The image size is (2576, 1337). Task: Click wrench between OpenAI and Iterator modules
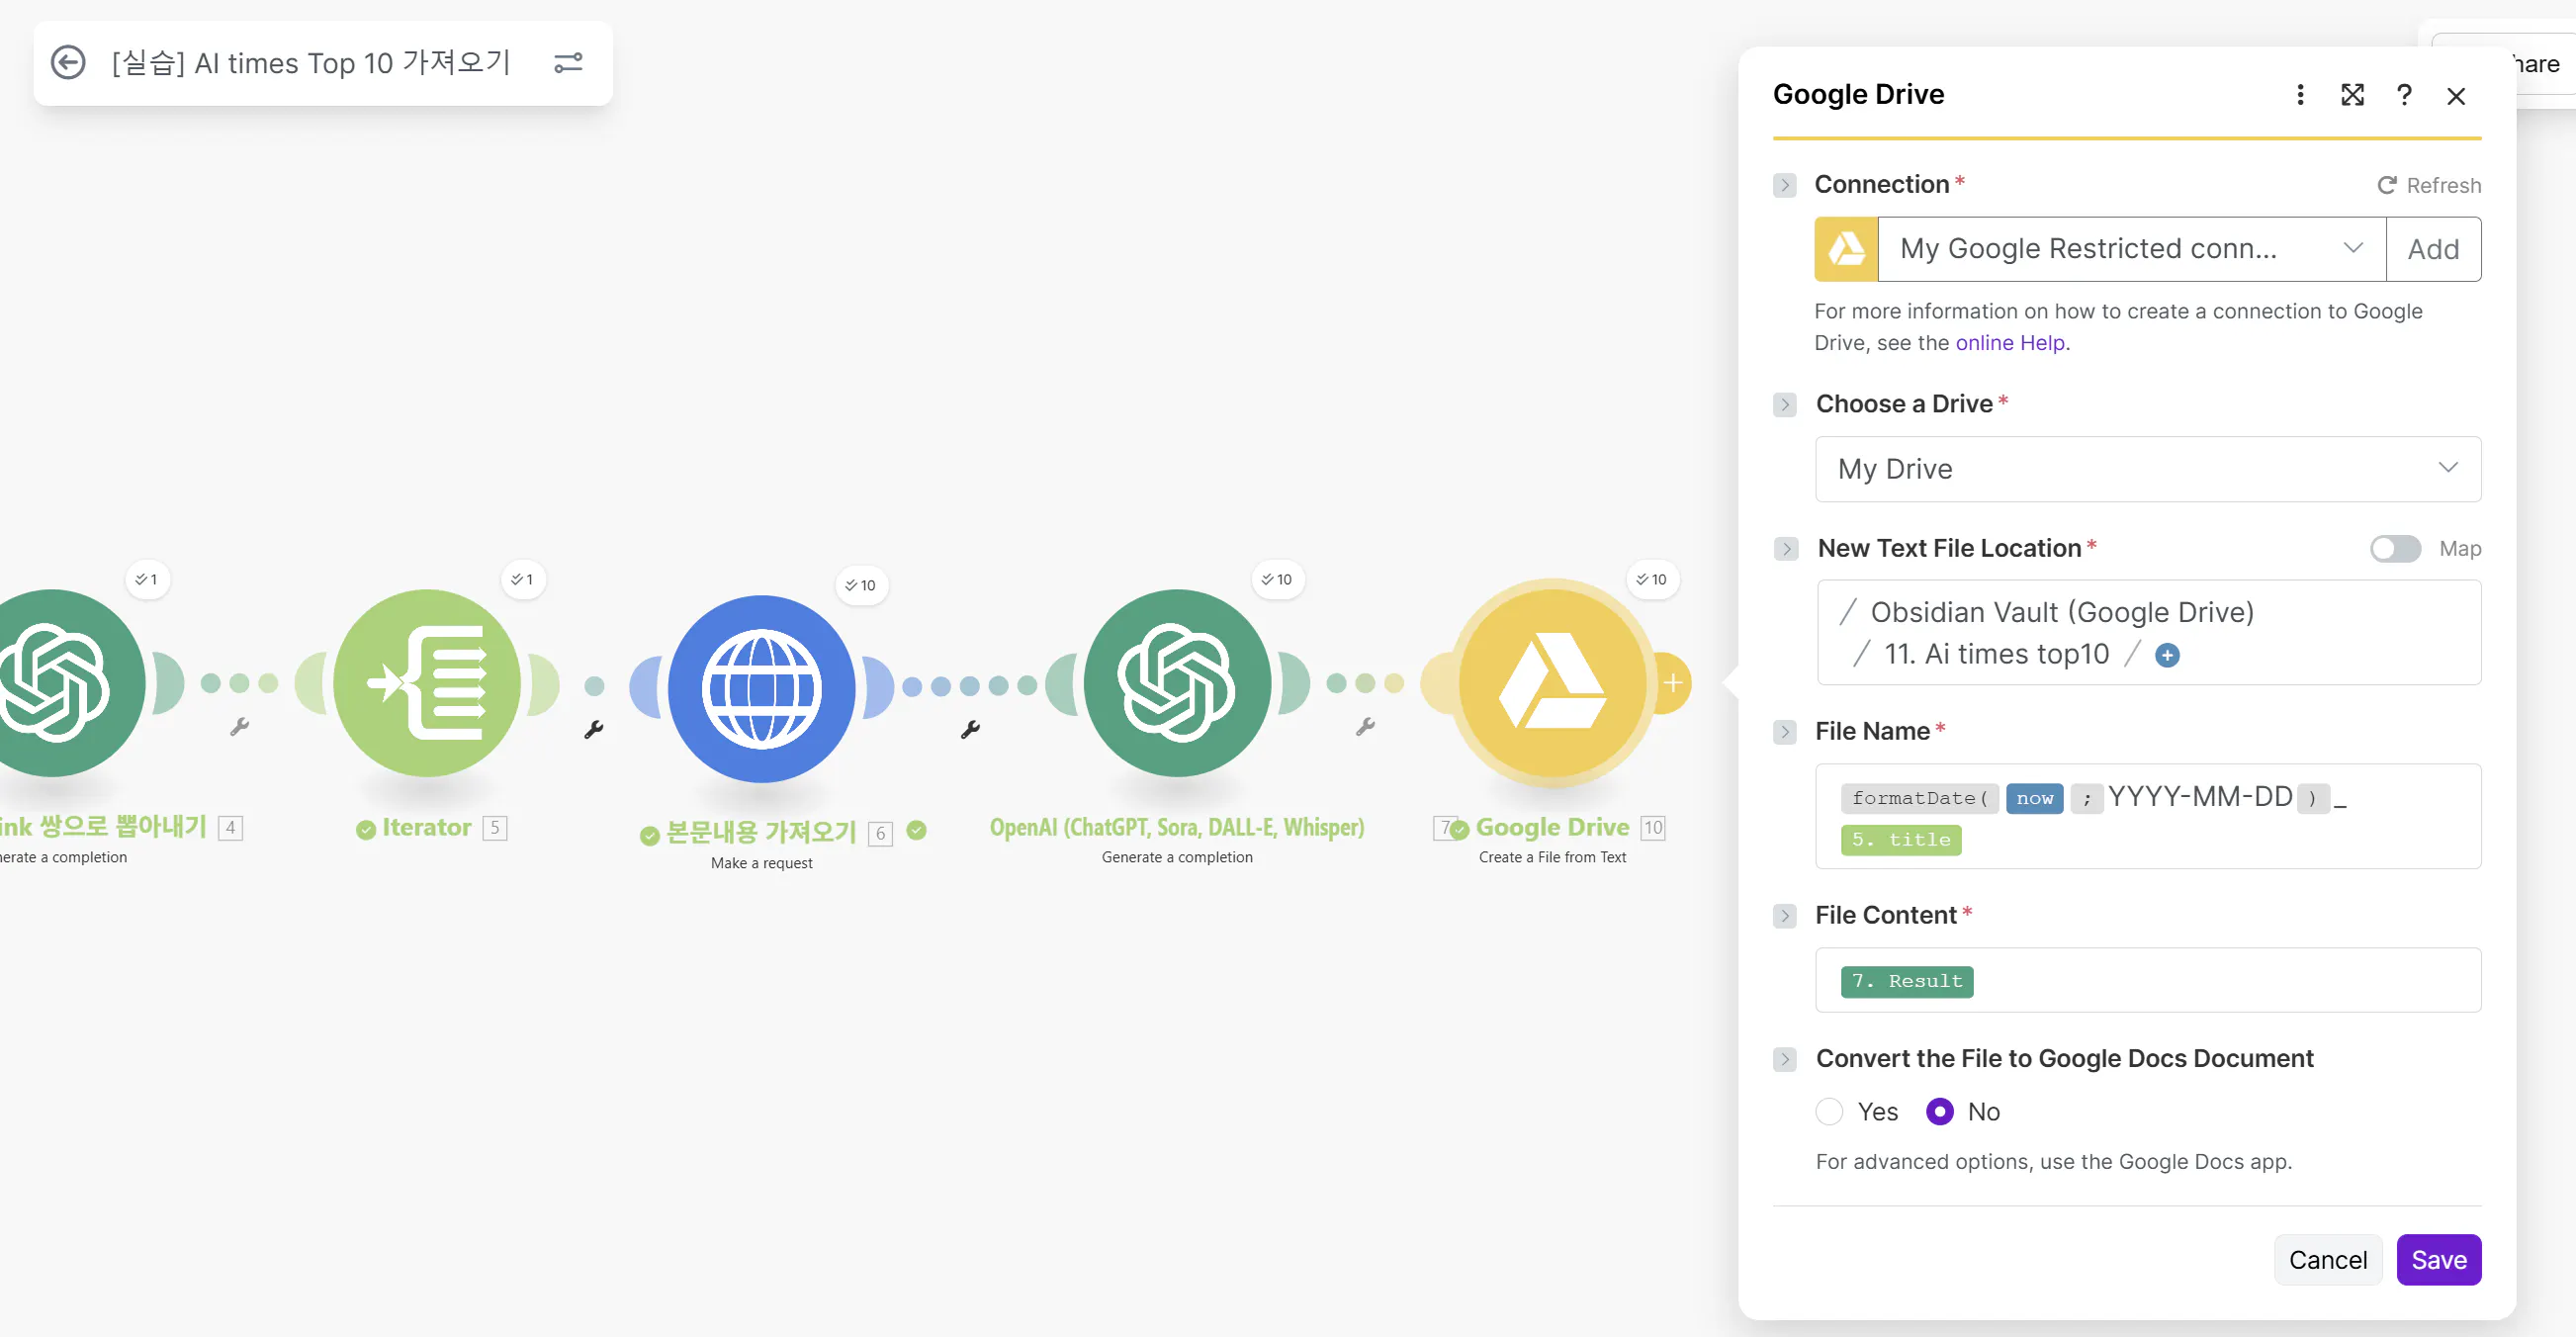pos(239,727)
